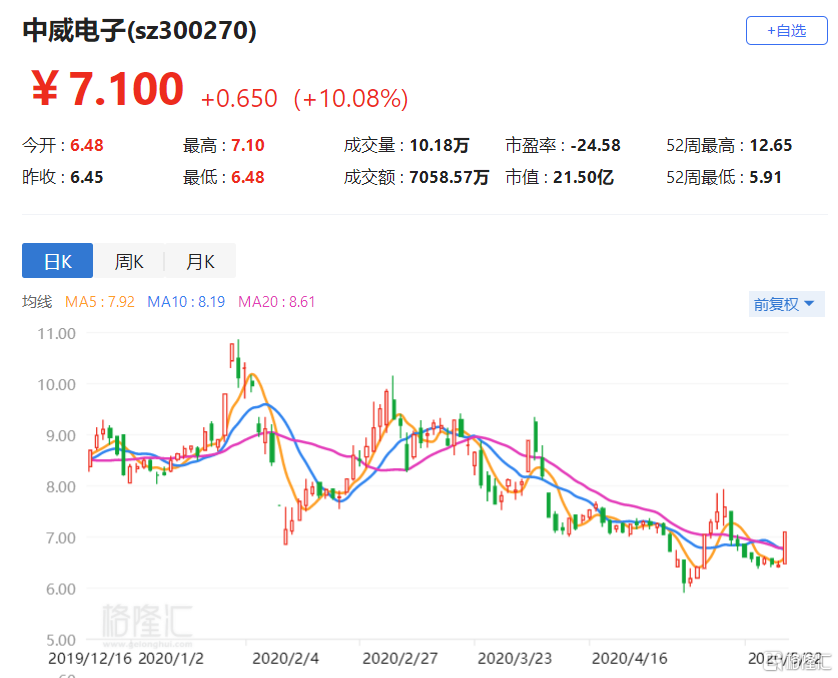Click the latest red candlestick at chart's right end
Image resolution: width=838 pixels, height=678 pixels.
[785, 548]
